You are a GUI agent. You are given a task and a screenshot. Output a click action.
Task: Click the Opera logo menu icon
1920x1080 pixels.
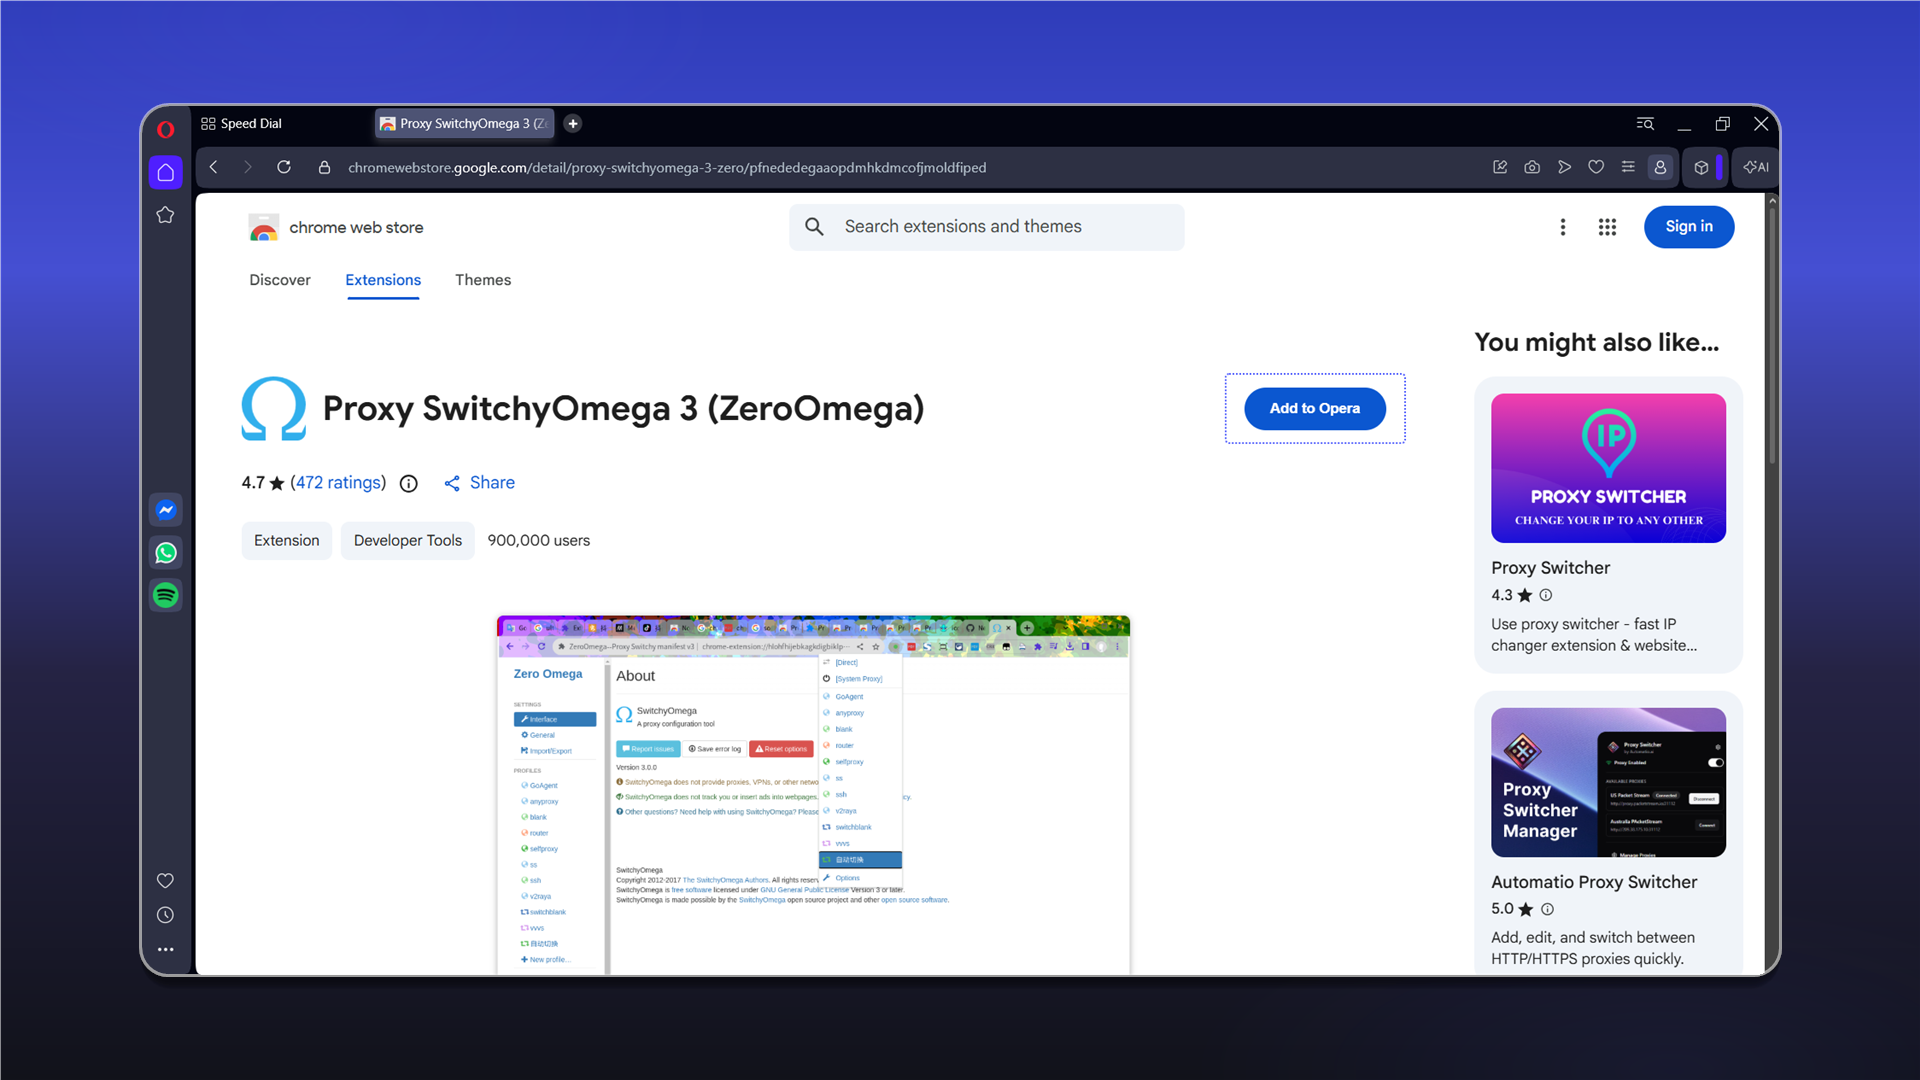[x=165, y=129]
